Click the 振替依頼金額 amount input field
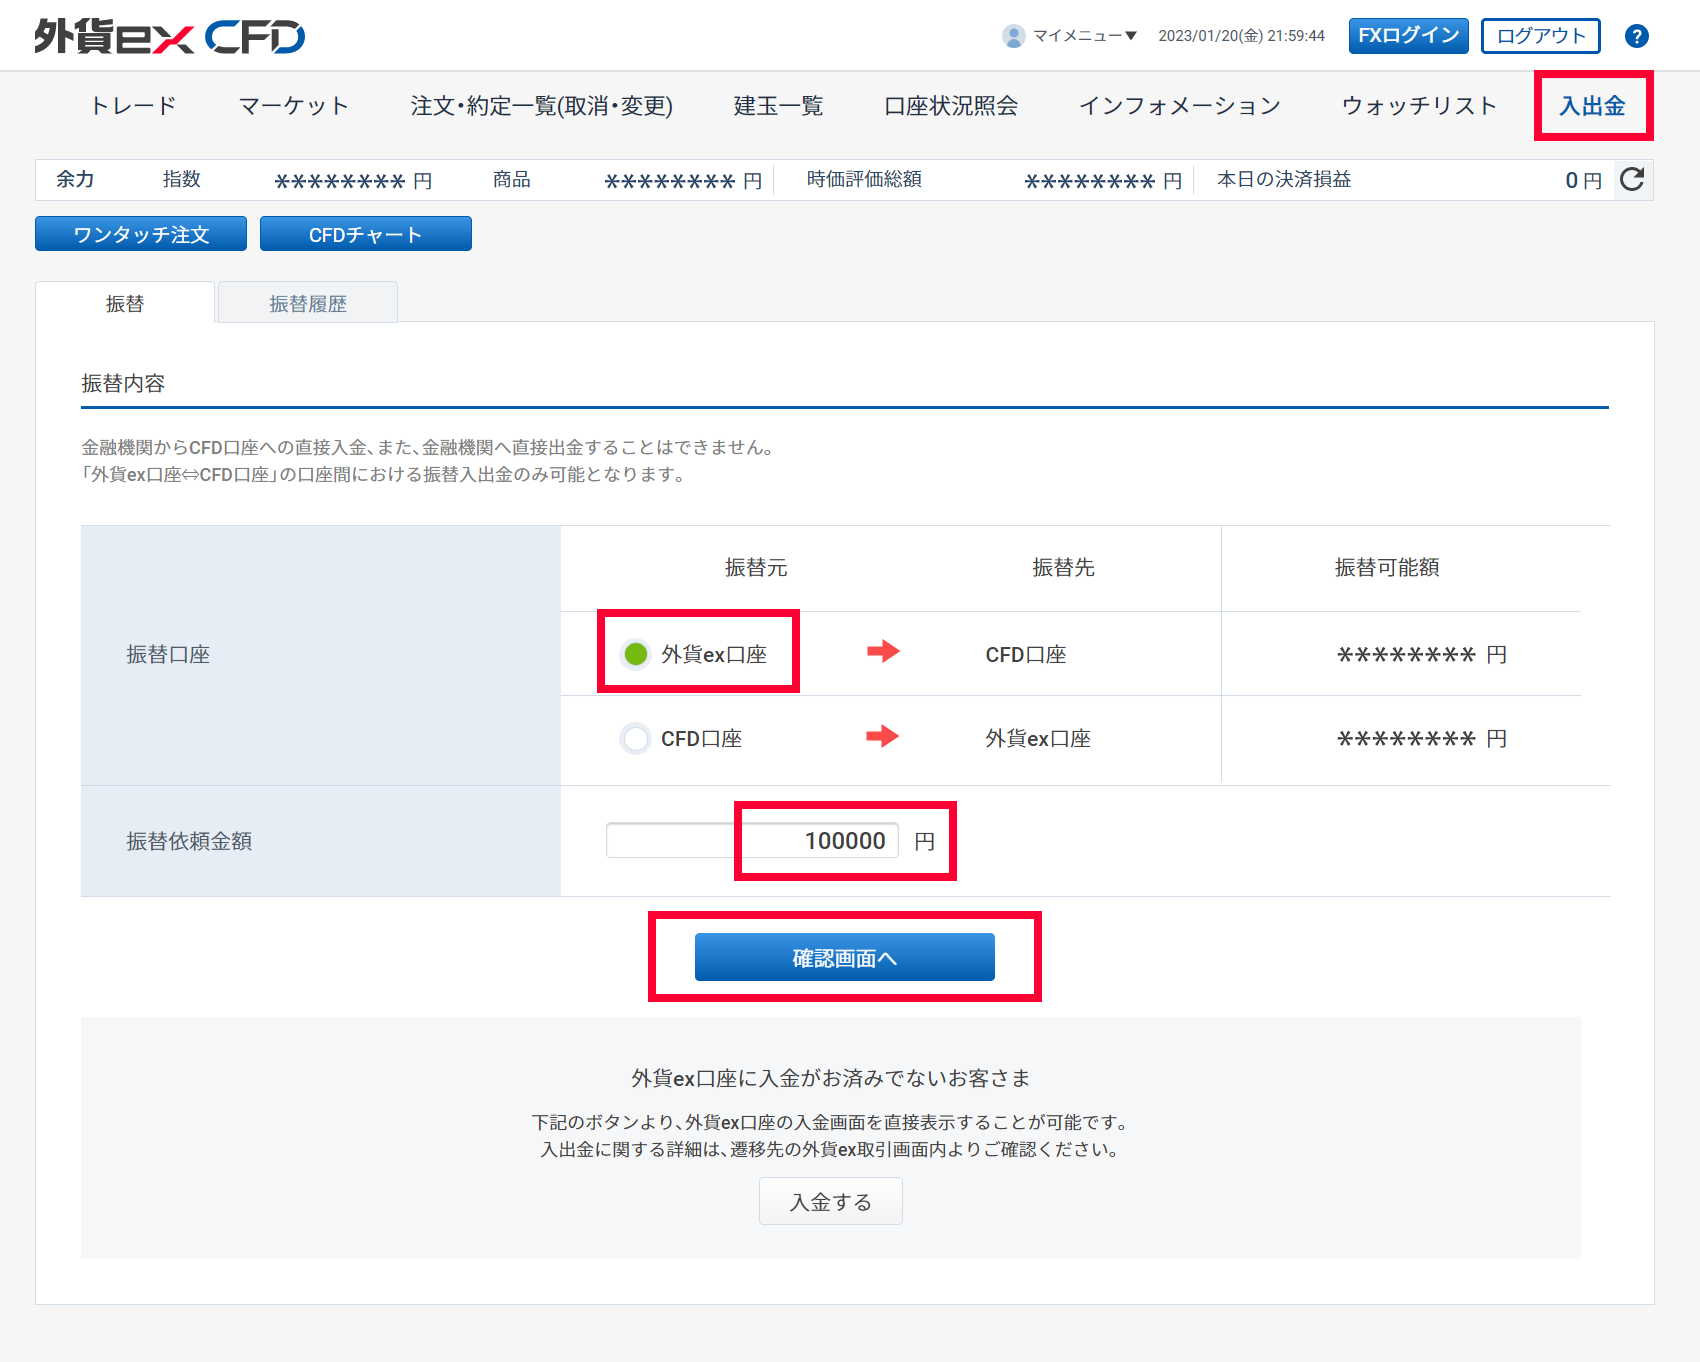Screen dimensions: 1700x1362 pyautogui.click(x=752, y=841)
